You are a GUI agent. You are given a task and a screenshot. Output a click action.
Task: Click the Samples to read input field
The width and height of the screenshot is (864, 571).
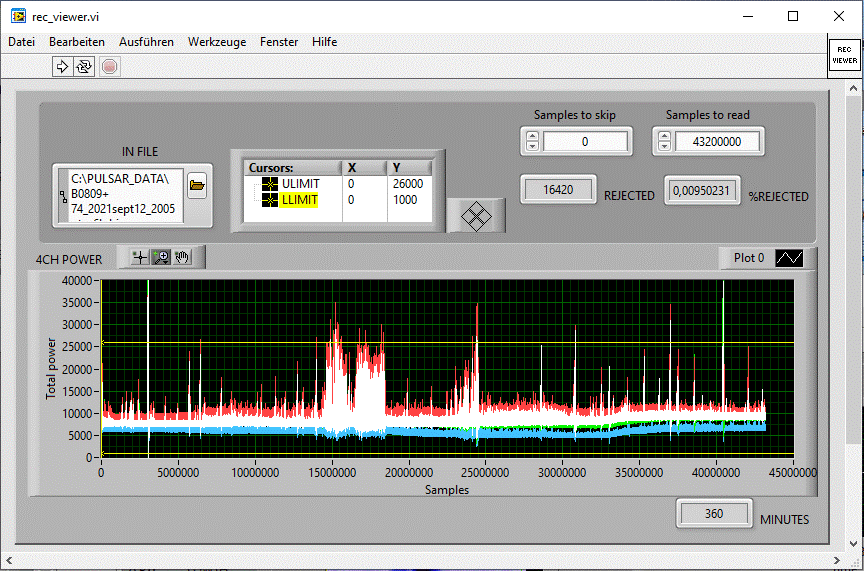click(x=717, y=142)
